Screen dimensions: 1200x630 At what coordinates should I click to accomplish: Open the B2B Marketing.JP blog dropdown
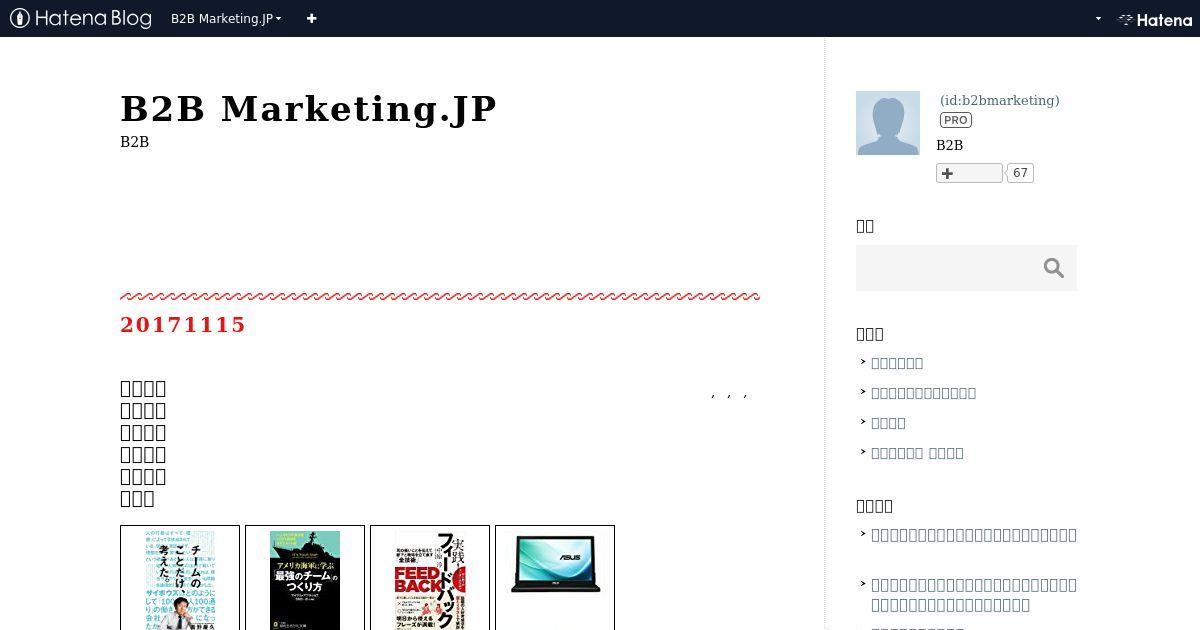click(226, 18)
